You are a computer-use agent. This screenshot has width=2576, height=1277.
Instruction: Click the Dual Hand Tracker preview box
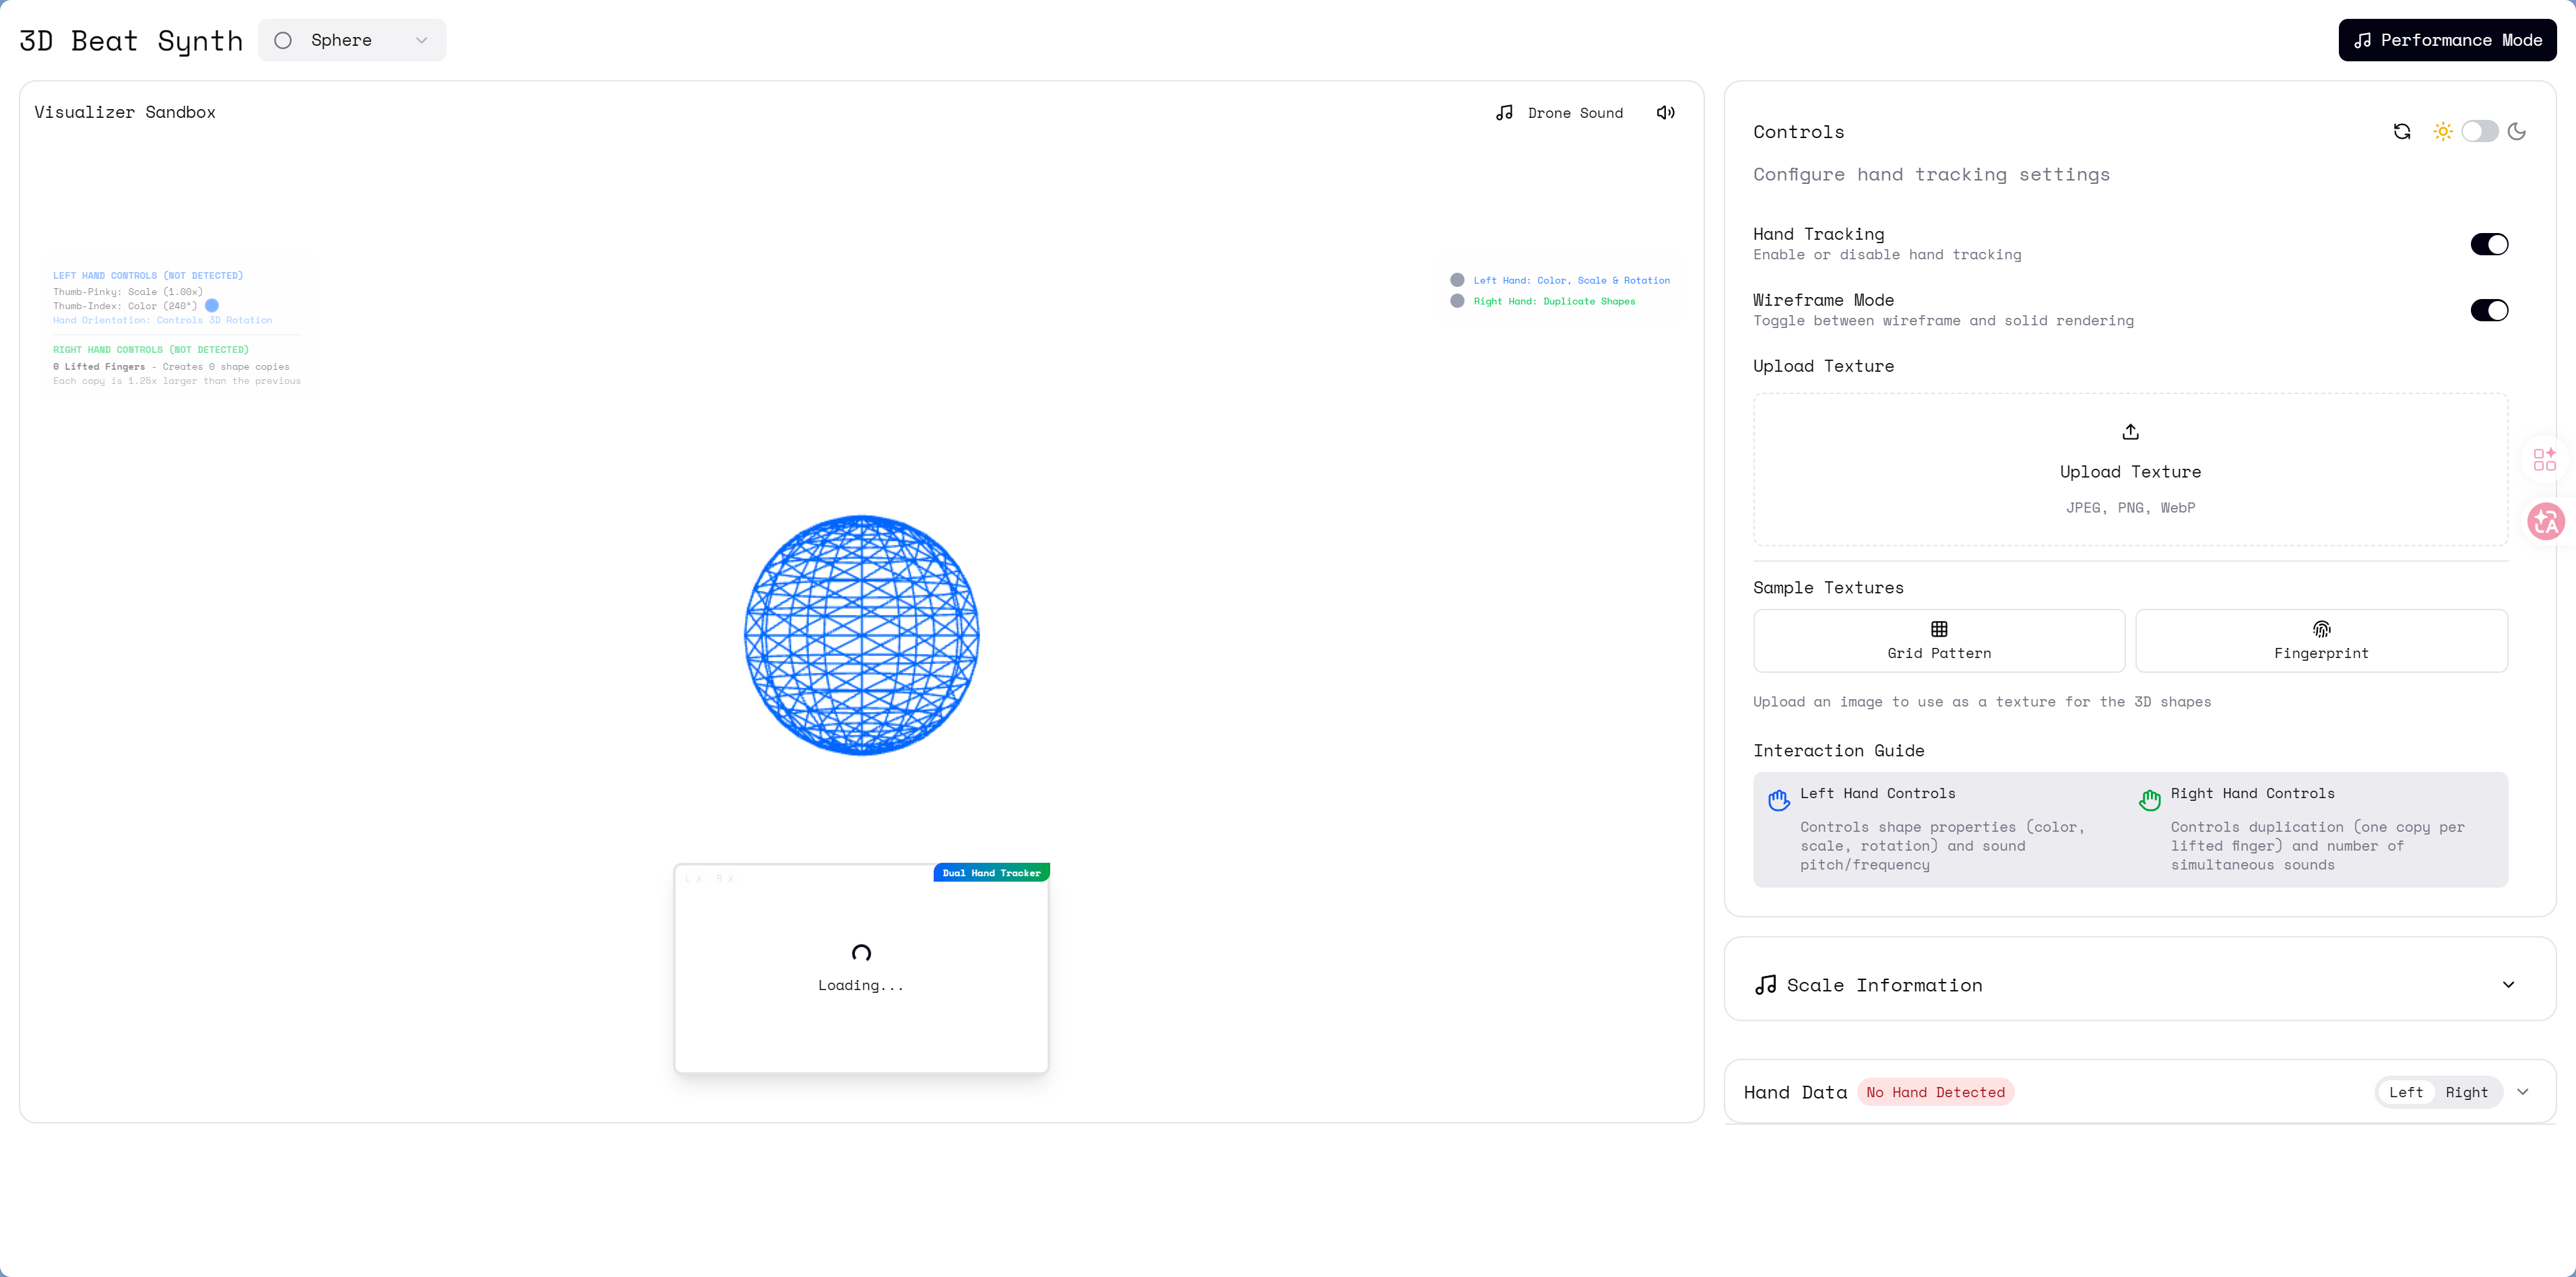pyautogui.click(x=861, y=968)
